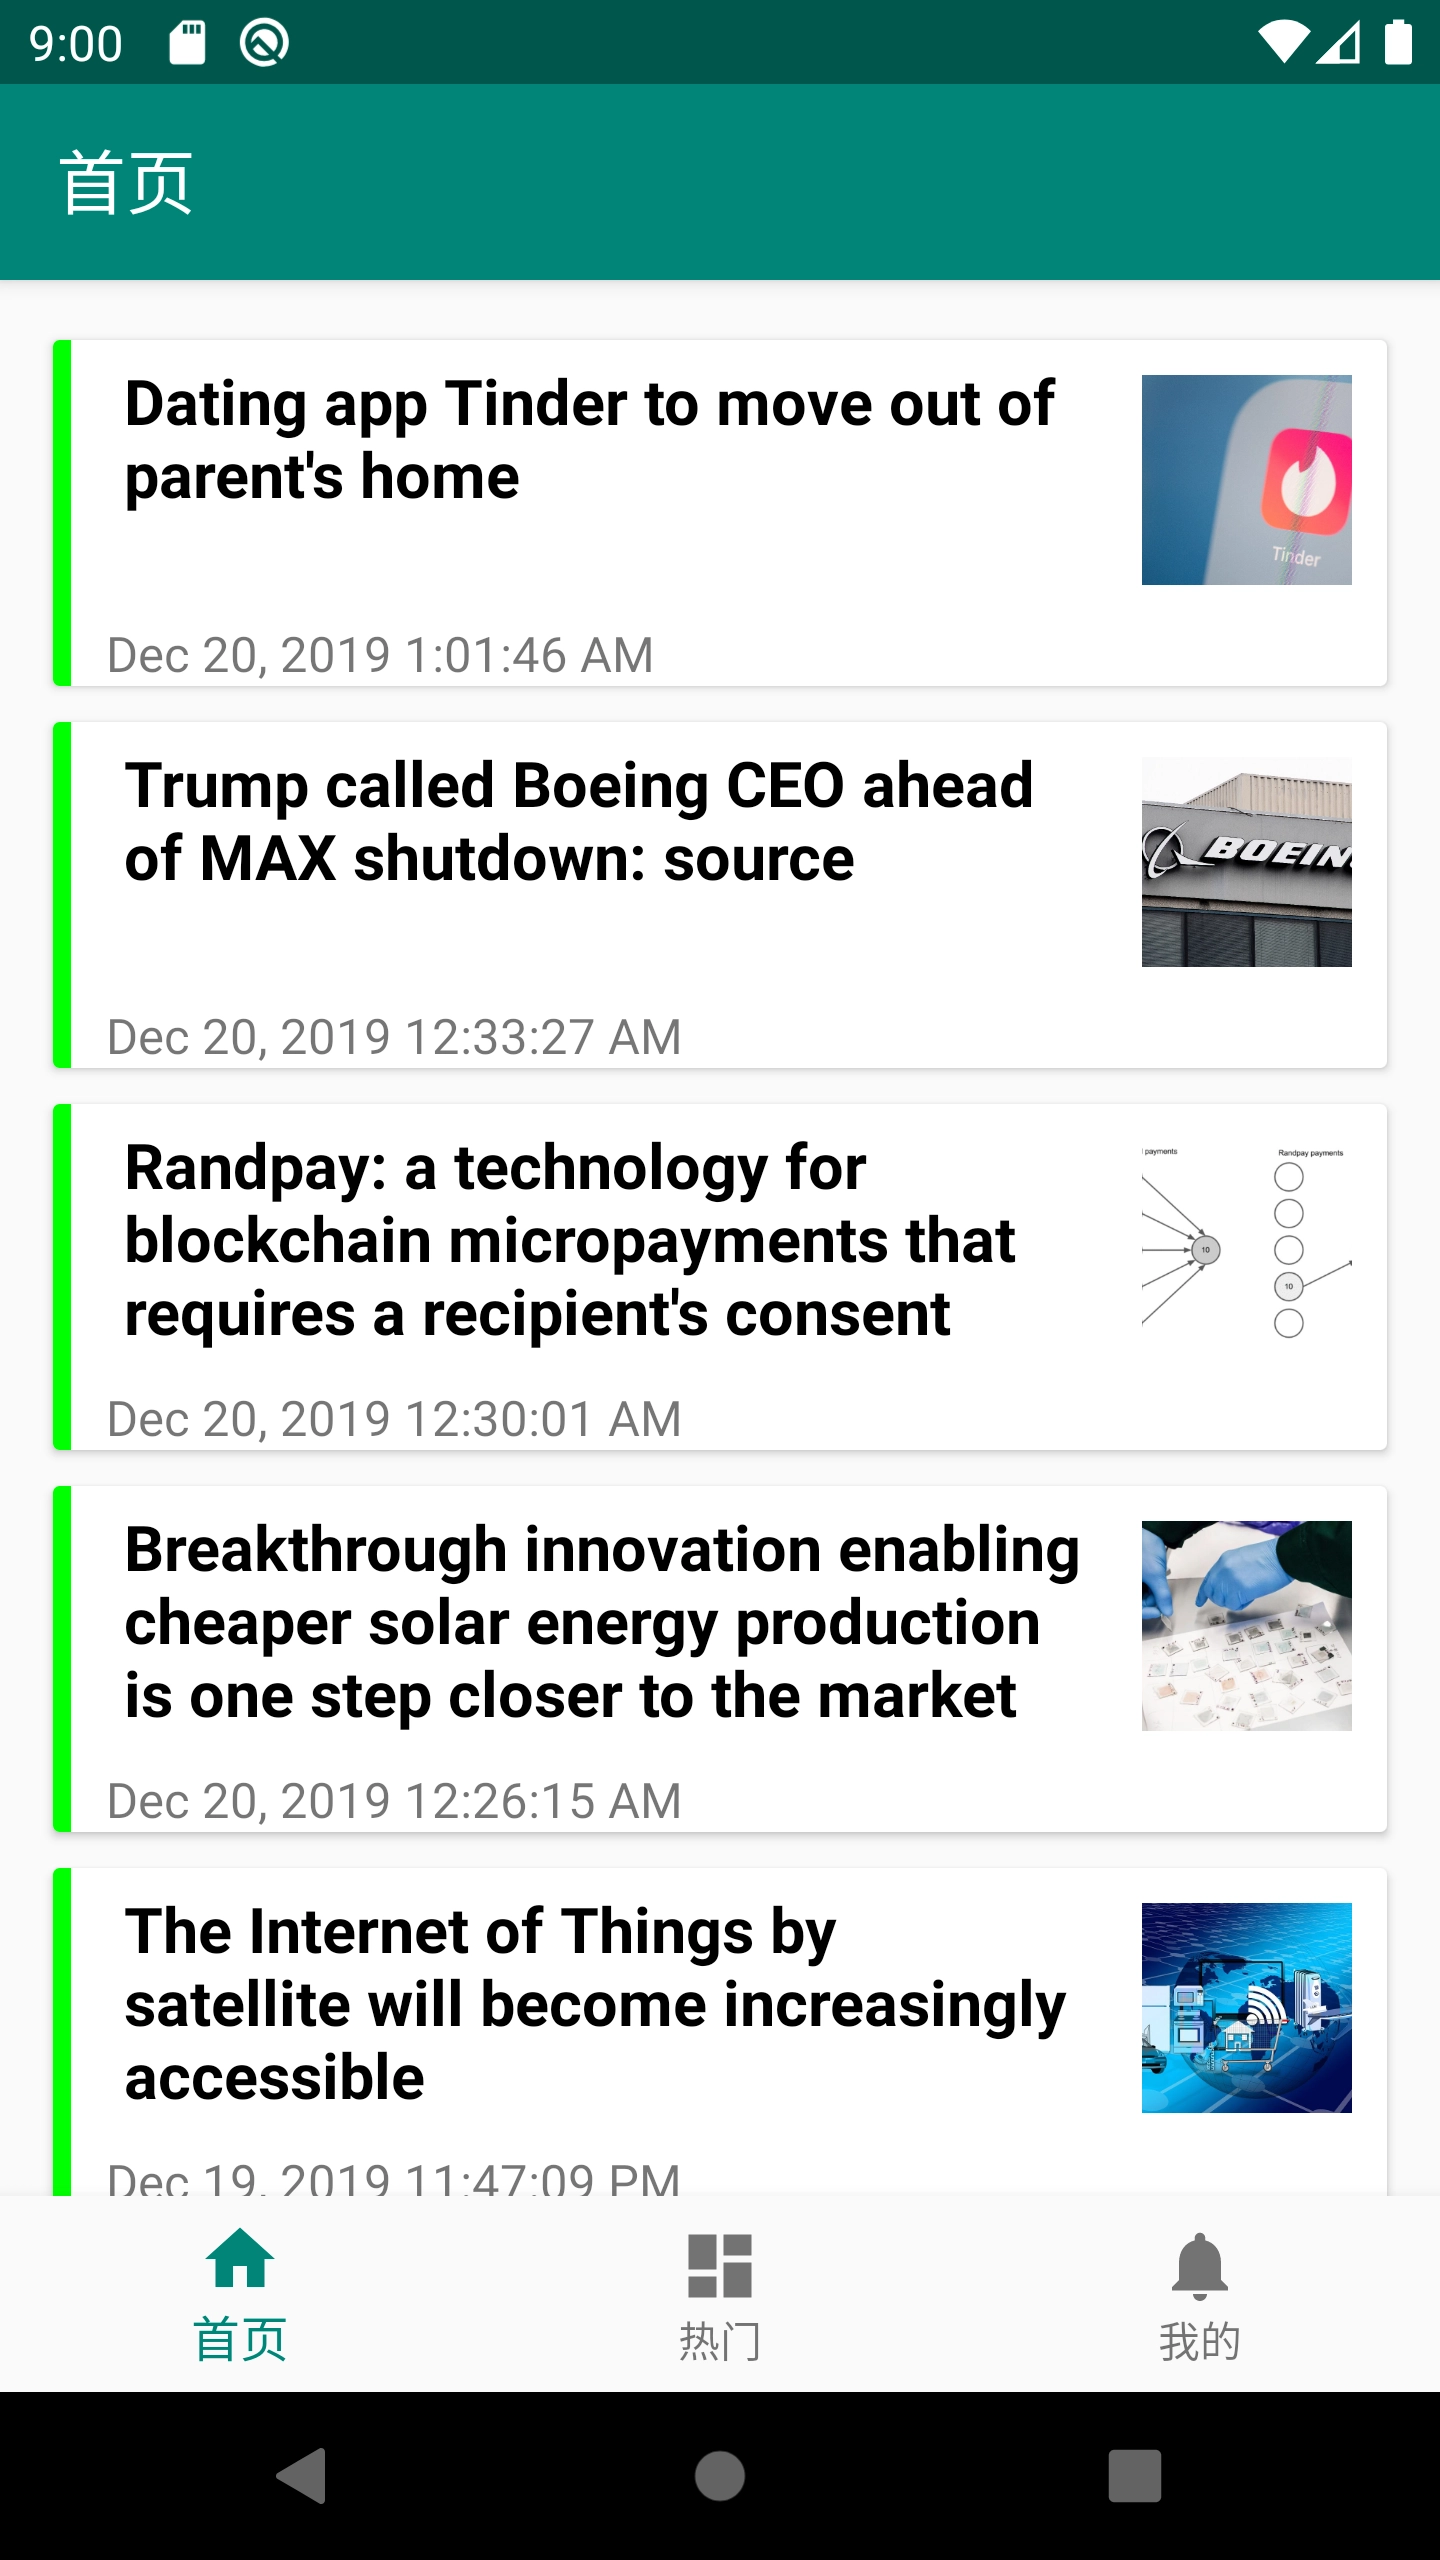Open the Internet of Things satellite headline
The height and width of the screenshot is (2560, 1440).
(595, 2004)
